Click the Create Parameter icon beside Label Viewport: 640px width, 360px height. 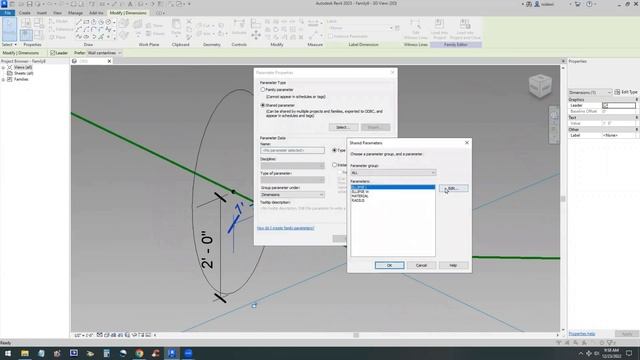tap(397, 28)
